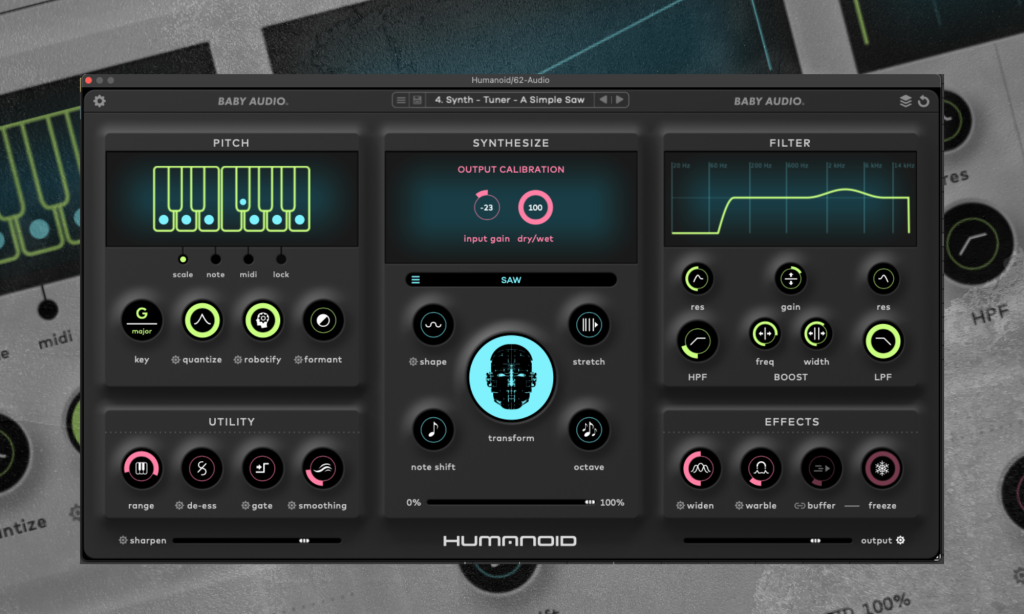Viewport: 1024px width, 614px height.
Task: Enable the note pitch mode
Action: (215, 258)
